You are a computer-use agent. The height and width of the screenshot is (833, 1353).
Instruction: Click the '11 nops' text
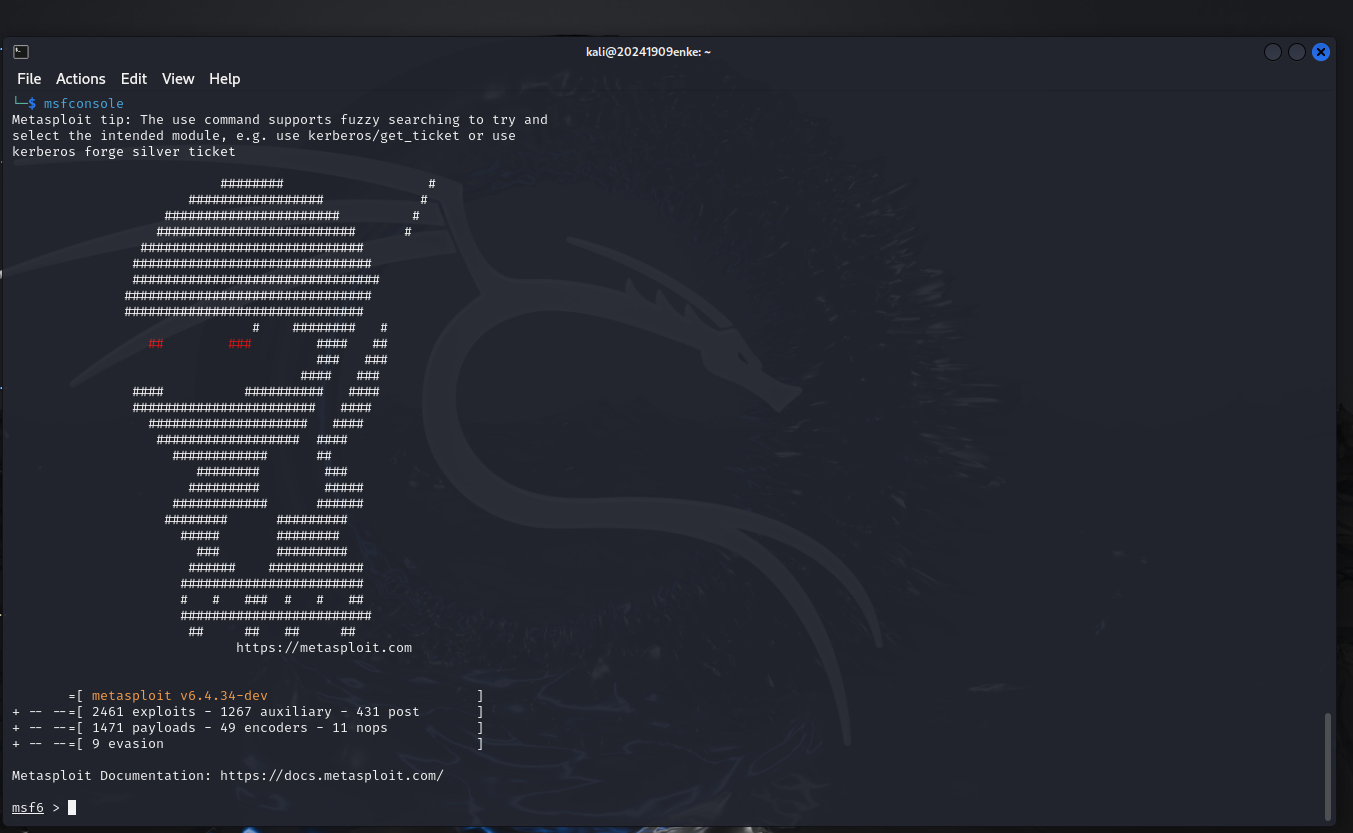tap(360, 727)
